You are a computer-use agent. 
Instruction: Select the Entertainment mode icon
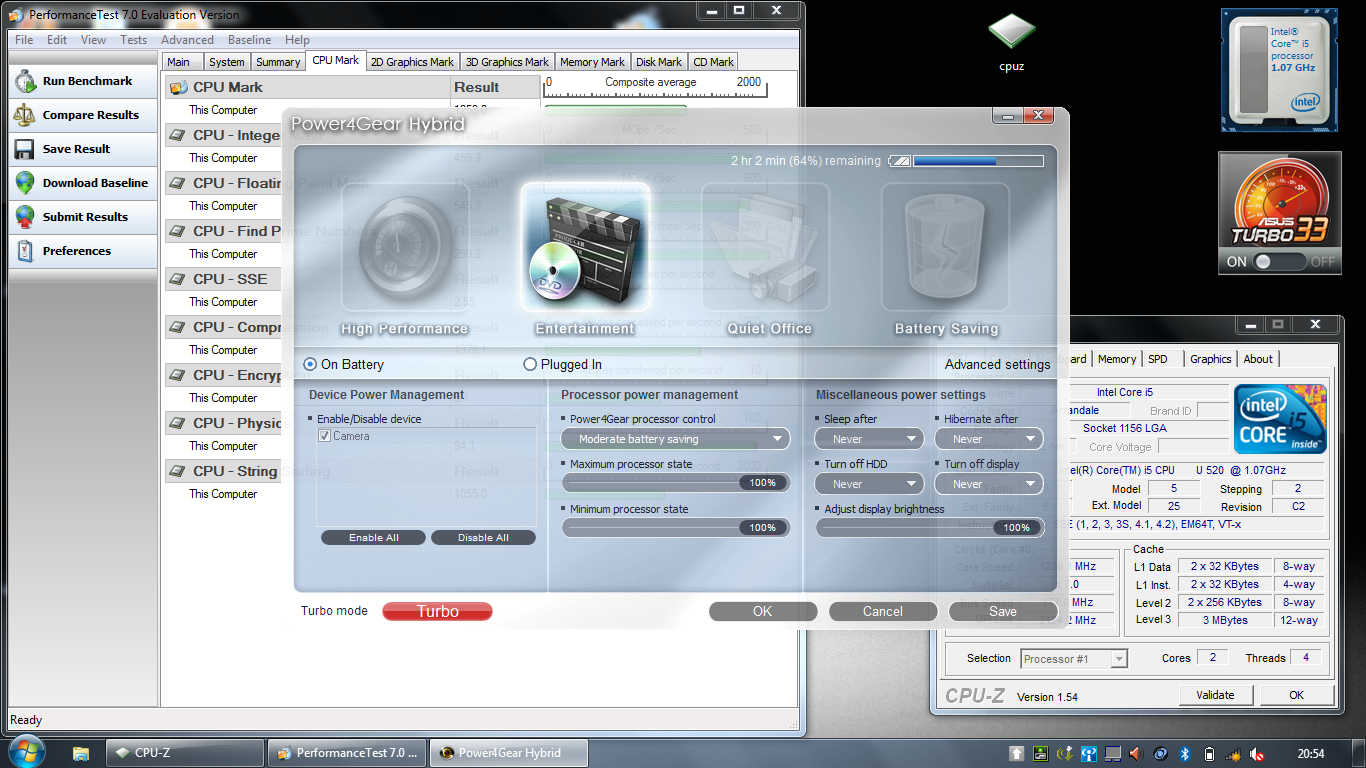pyautogui.click(x=585, y=247)
